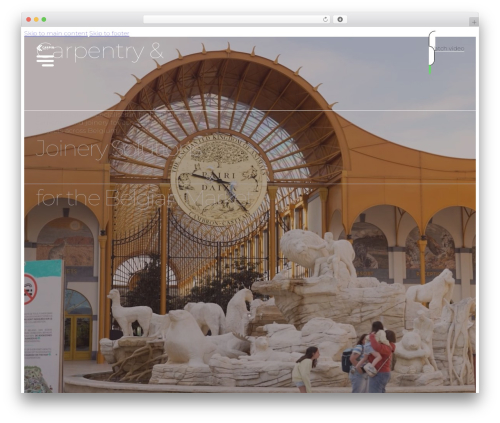
Task: Minimize the window with yellow button
Action: (36, 20)
